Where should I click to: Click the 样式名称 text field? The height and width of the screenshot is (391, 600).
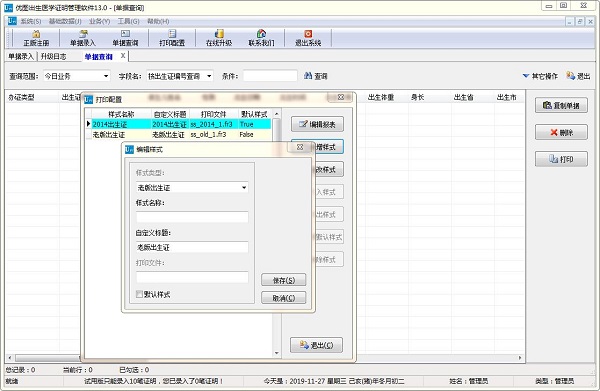point(192,217)
